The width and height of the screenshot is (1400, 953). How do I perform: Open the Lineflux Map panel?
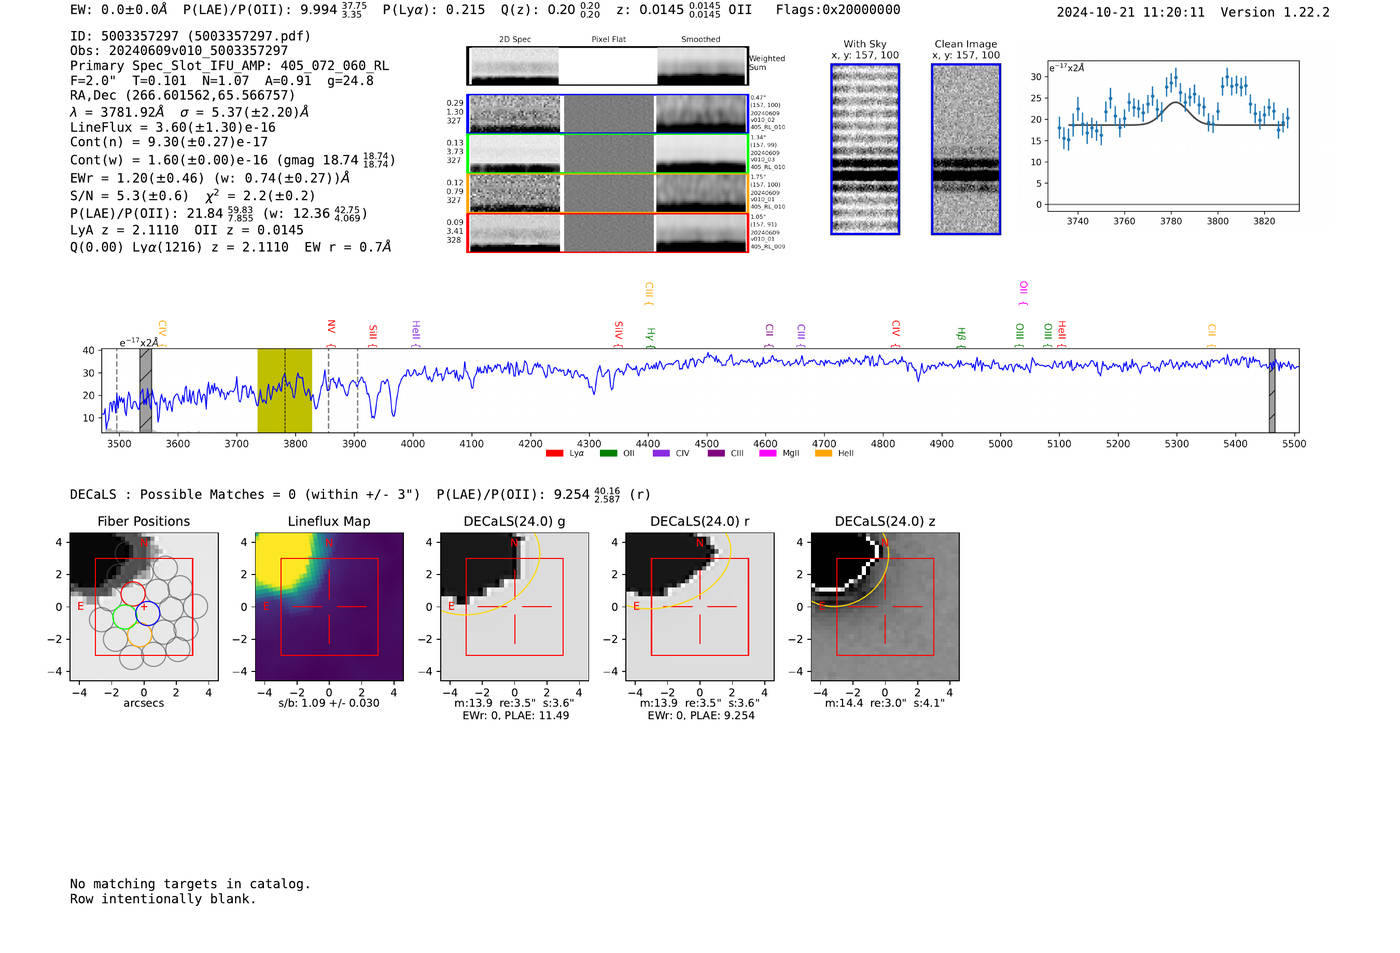(329, 607)
